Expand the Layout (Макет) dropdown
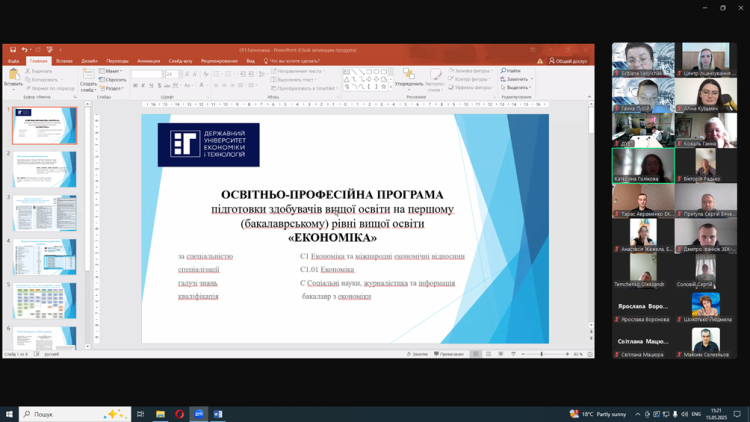750x422 pixels. point(111,71)
